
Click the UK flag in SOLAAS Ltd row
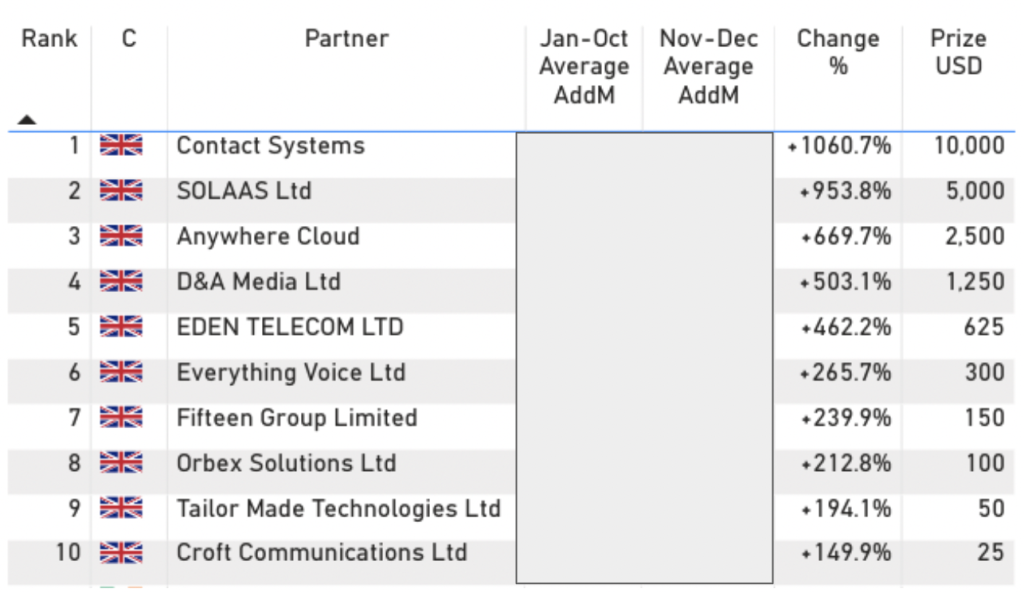[121, 191]
